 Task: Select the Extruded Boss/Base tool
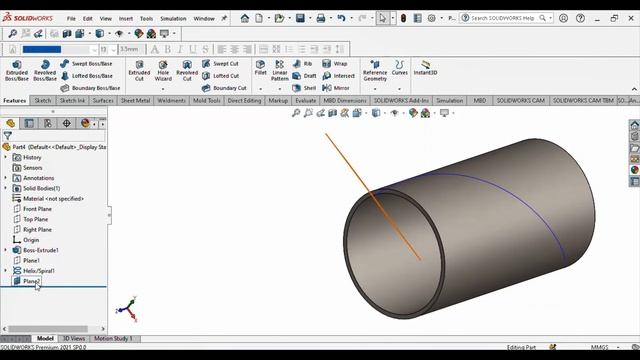tap(17, 70)
